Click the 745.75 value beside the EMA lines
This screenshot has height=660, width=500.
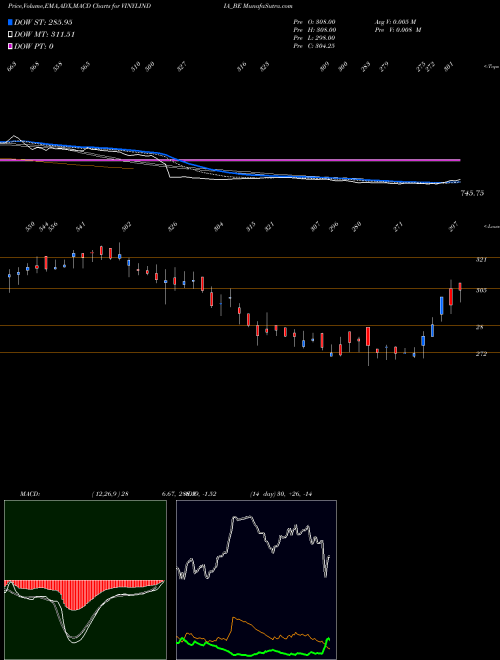point(472,193)
